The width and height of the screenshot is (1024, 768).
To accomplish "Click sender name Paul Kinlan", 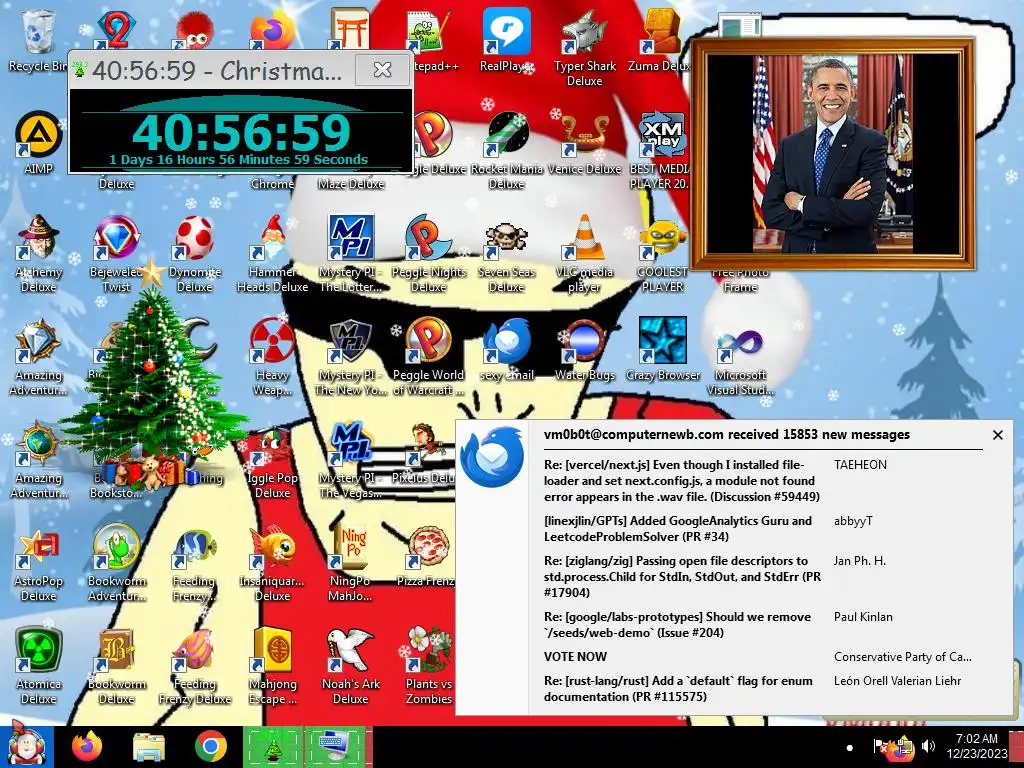I will [863, 616].
